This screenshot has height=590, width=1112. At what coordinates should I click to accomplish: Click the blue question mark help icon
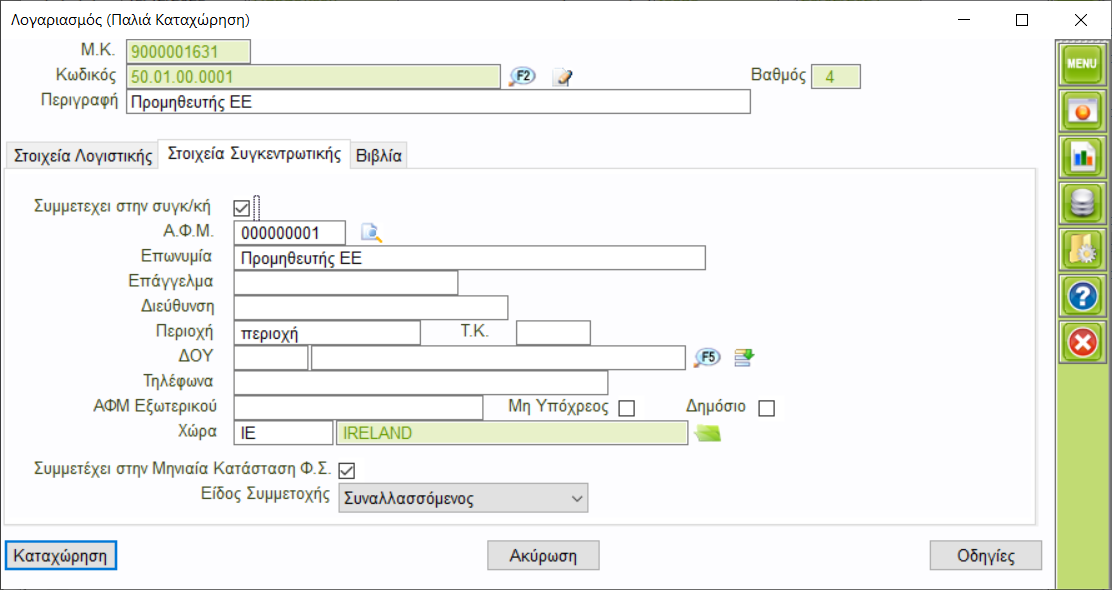pyautogui.click(x=1082, y=296)
